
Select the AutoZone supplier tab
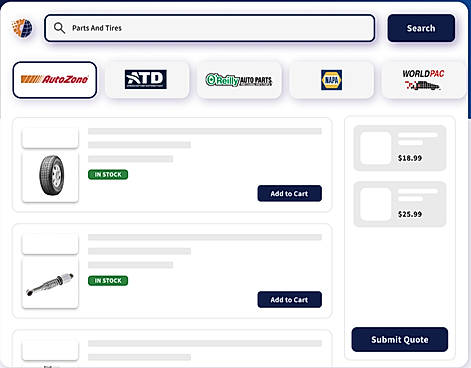[x=55, y=80]
